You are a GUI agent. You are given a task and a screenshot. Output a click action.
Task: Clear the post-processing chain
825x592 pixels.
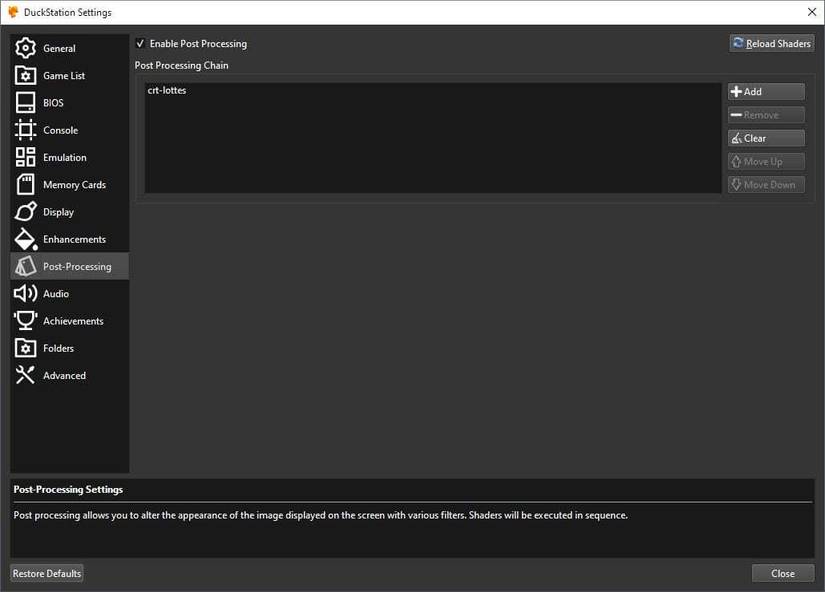(765, 137)
